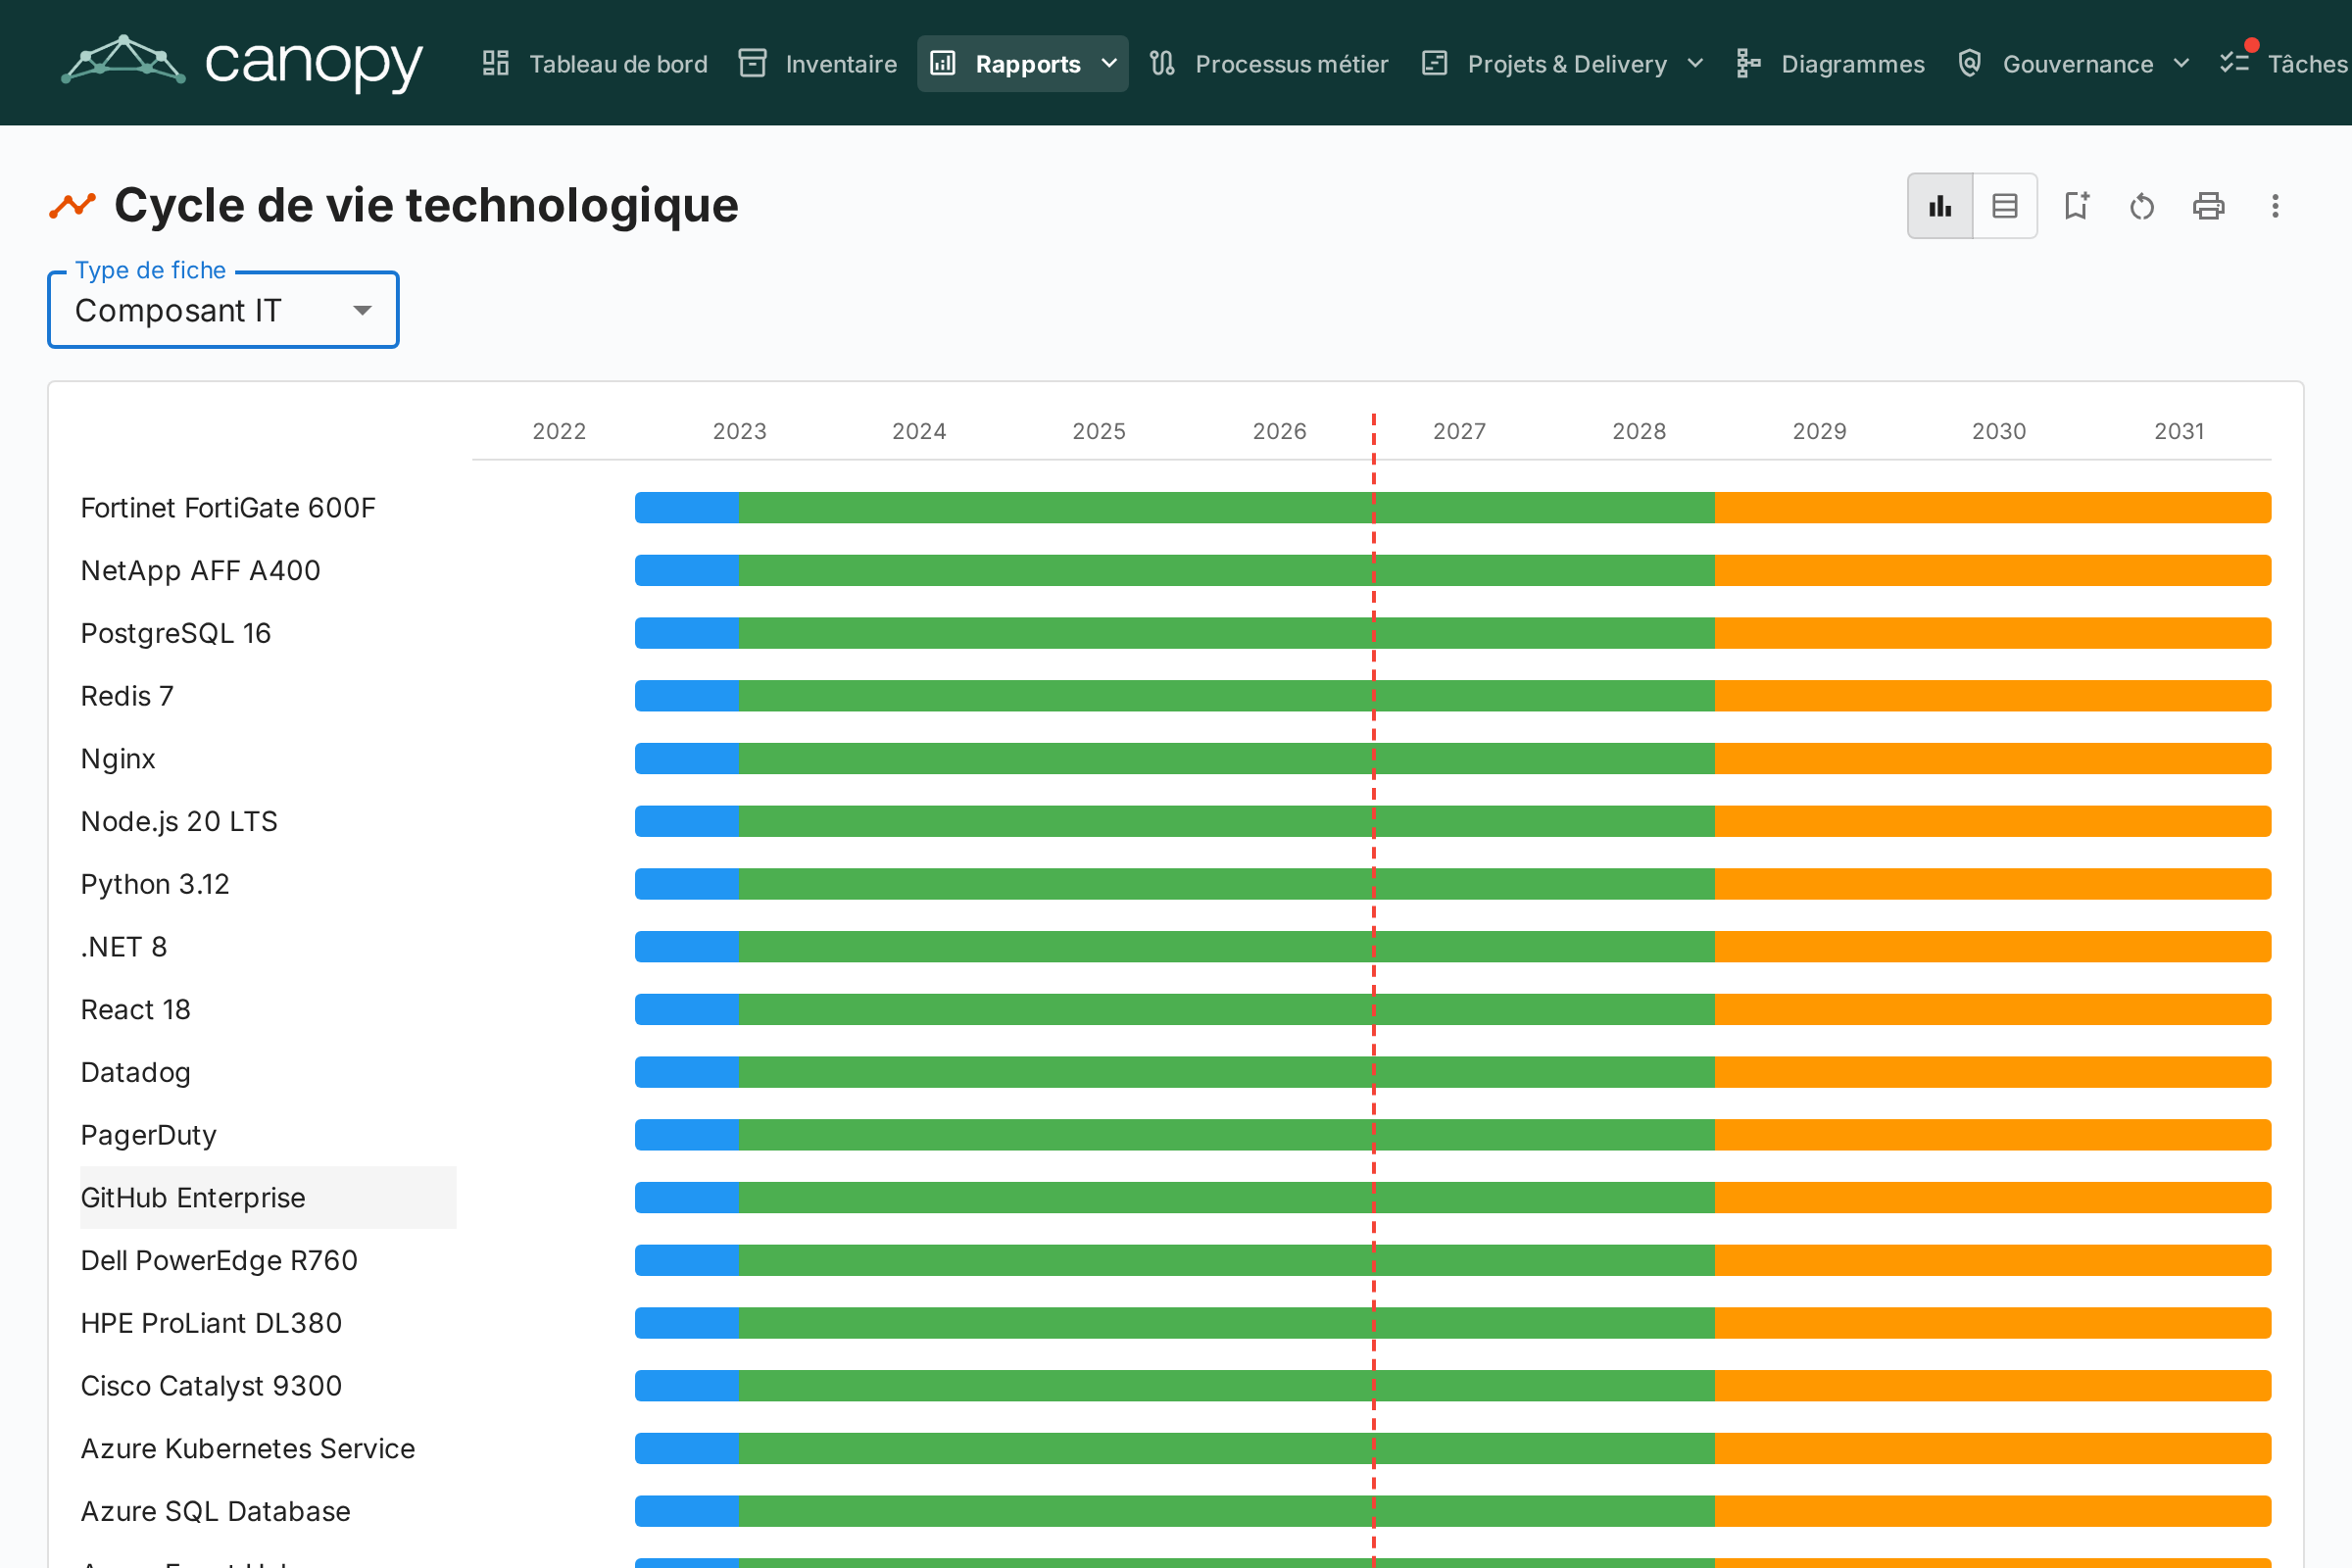Expand the Rapports menu chevron
Viewport: 2352px width, 1568px height.
tap(1109, 64)
